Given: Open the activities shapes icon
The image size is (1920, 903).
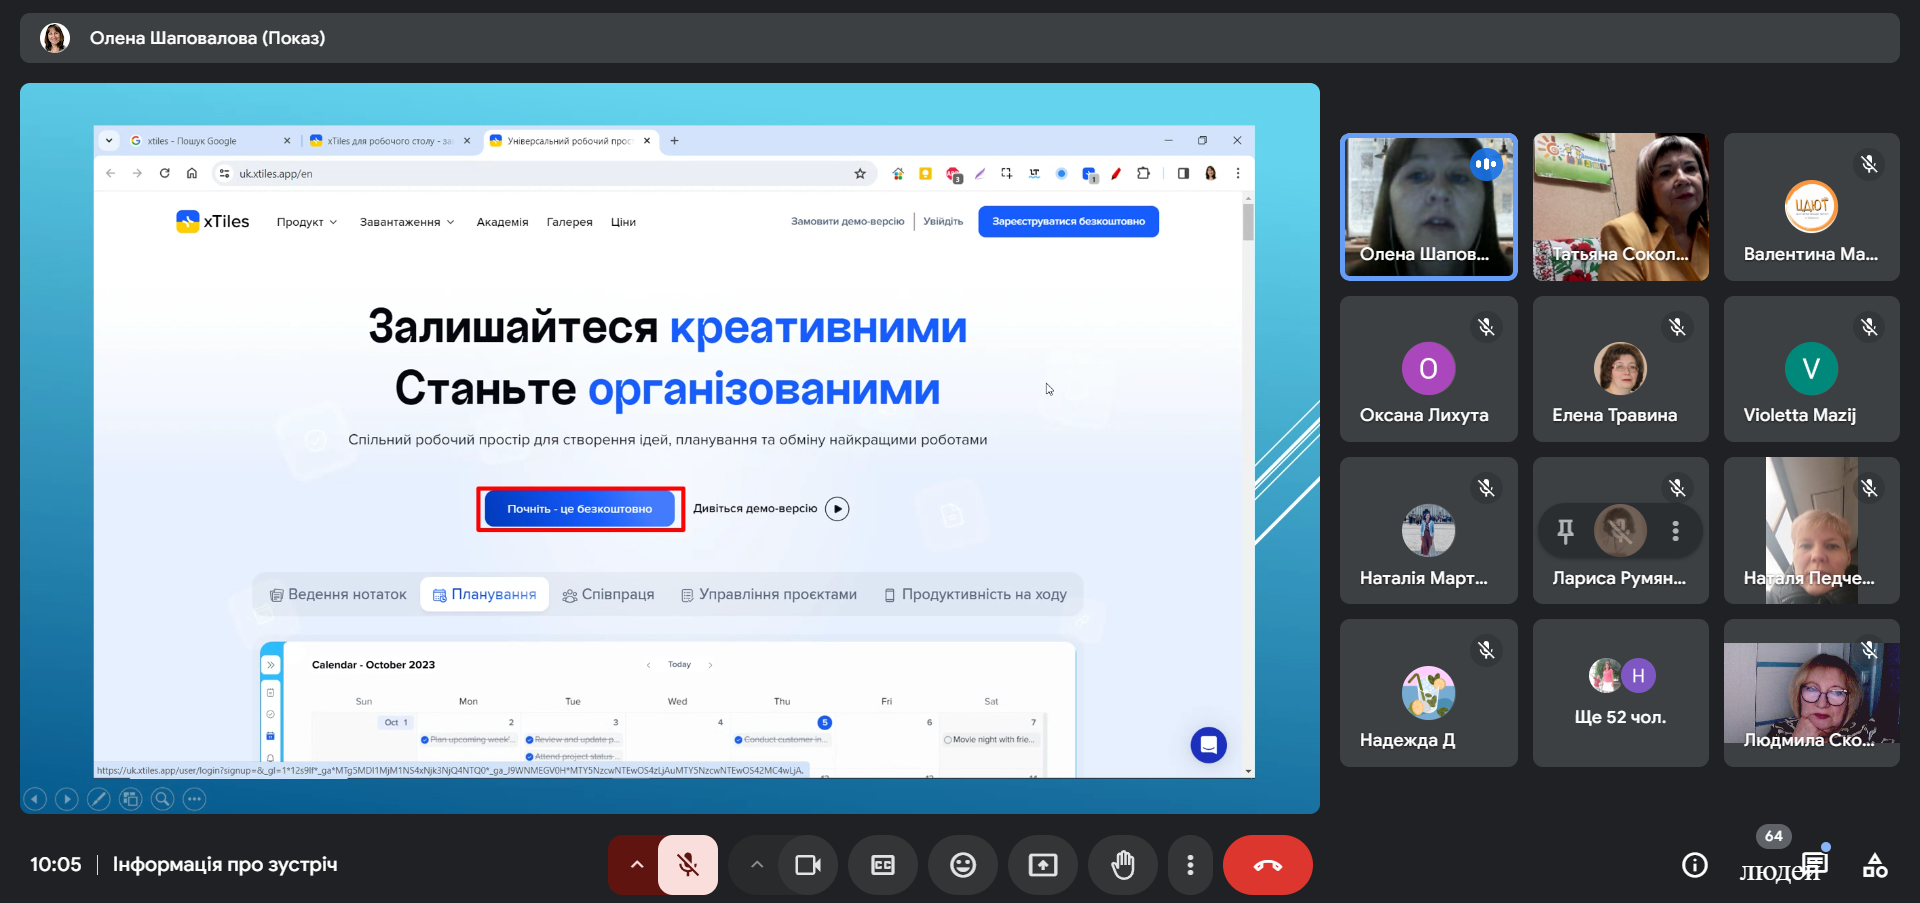Looking at the screenshot, I should 1875,865.
